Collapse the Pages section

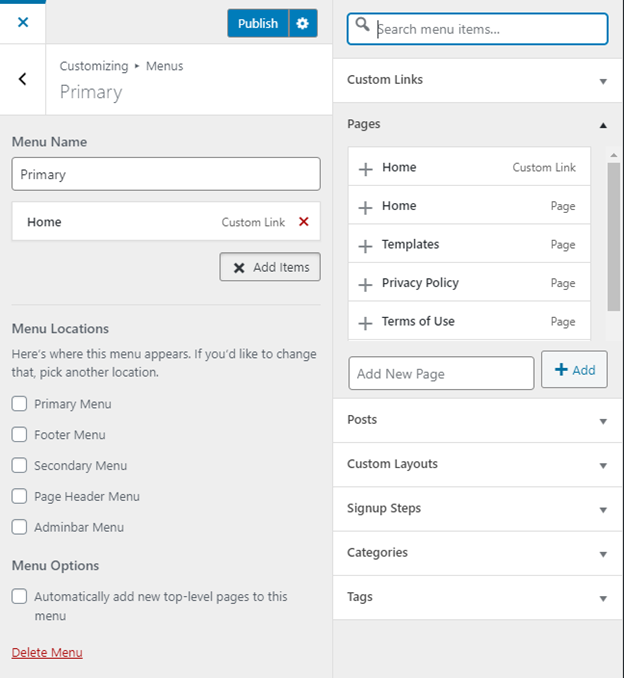click(477, 124)
